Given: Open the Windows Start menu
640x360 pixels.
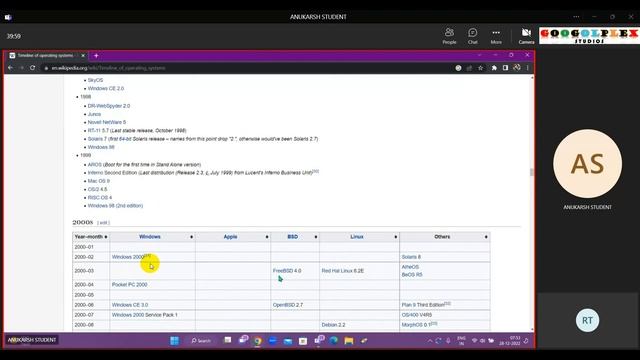Looking at the screenshot, I should tap(174, 340).
